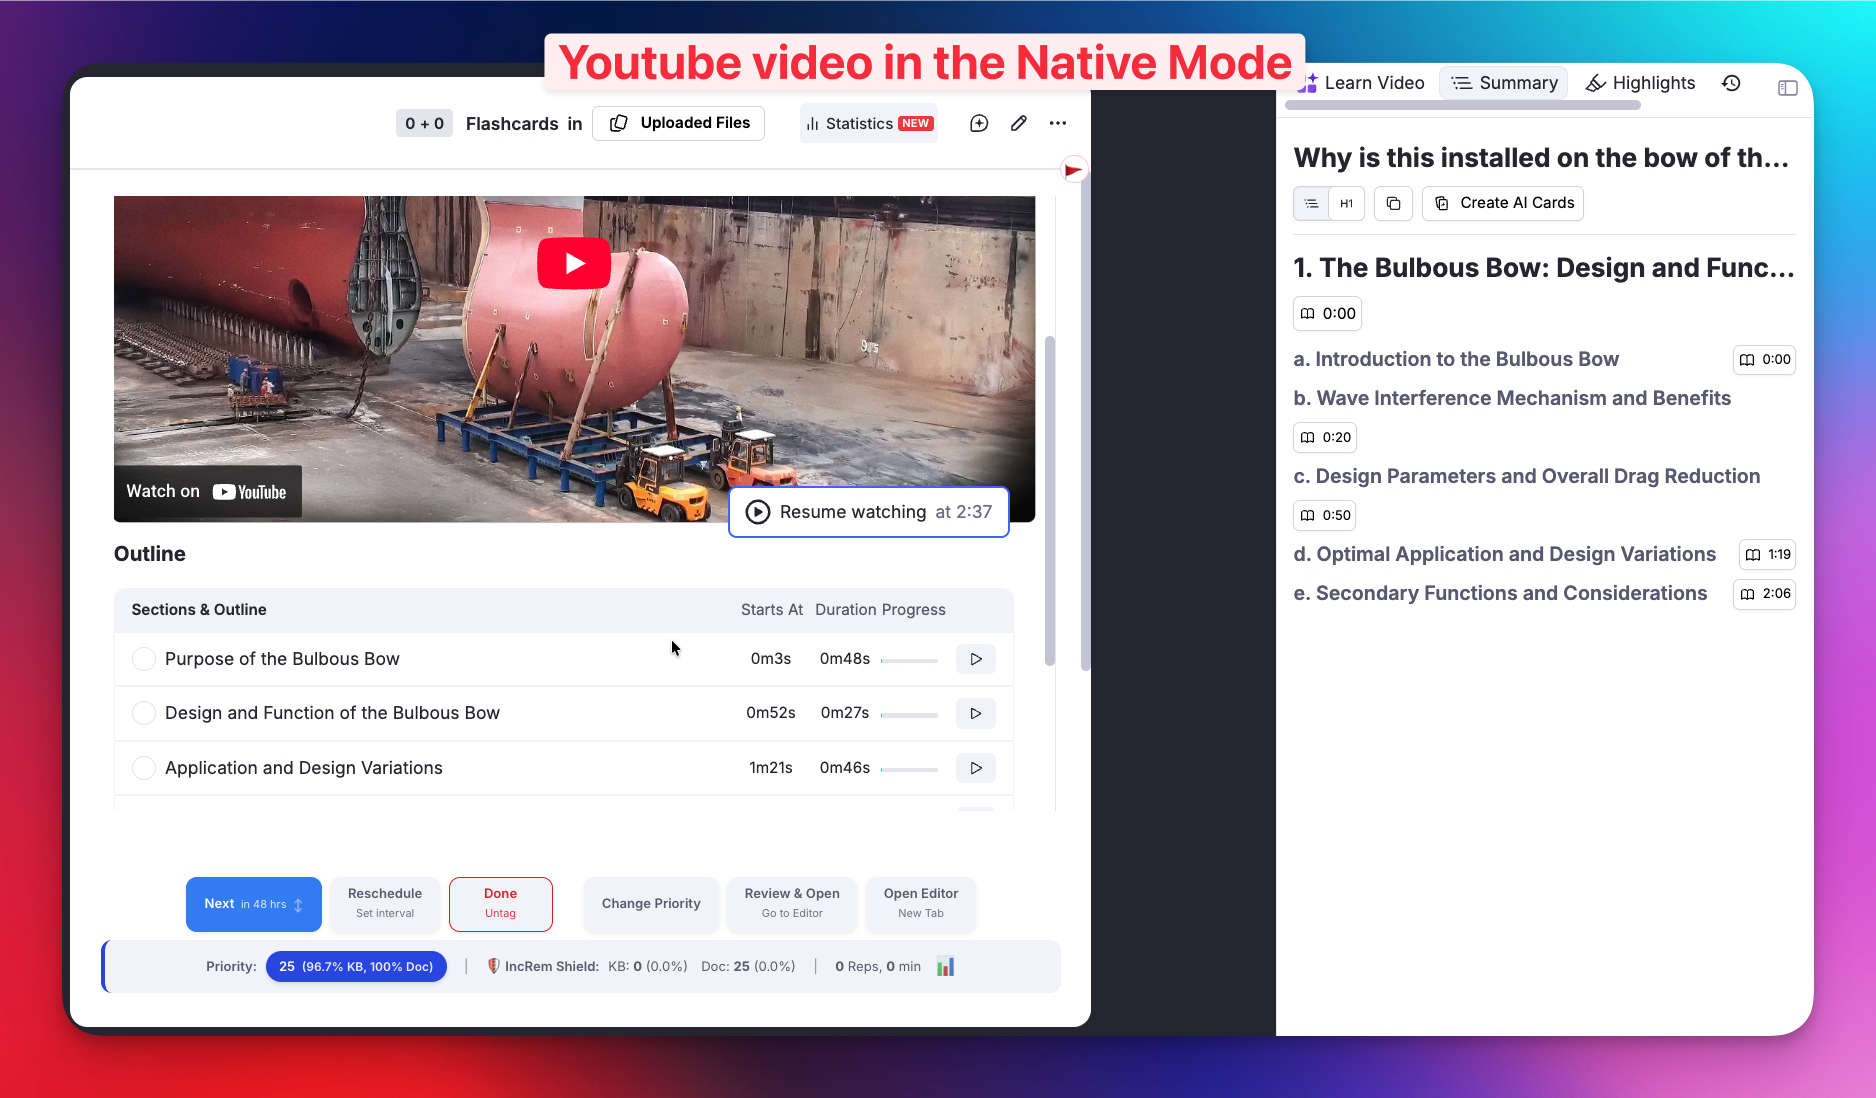Click progress bar for Purpose of the Bulbous Bow
This screenshot has height=1098, width=1876.
(909, 660)
